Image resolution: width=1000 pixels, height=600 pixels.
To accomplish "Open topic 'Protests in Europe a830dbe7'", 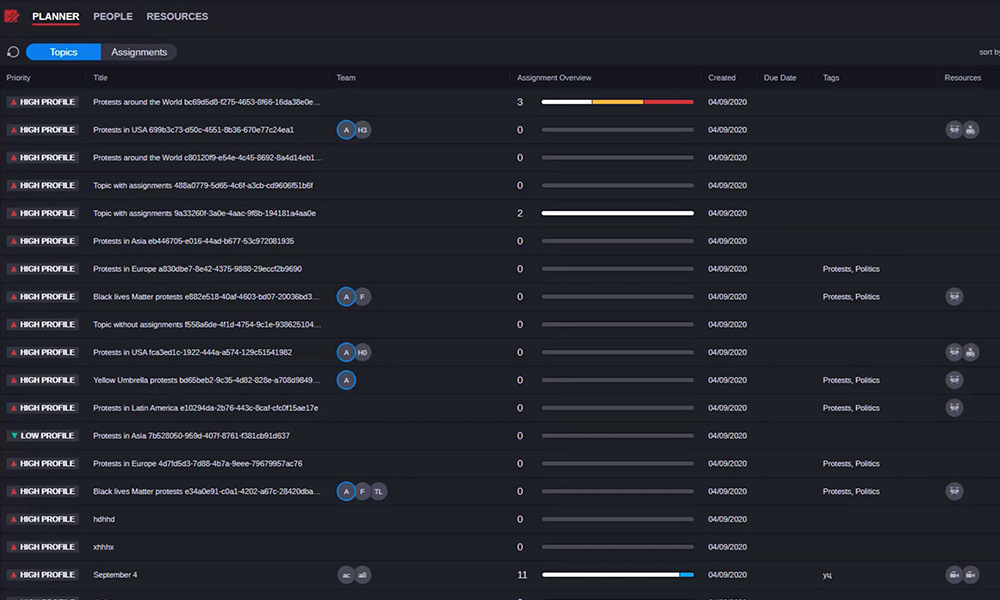I will coord(197,269).
